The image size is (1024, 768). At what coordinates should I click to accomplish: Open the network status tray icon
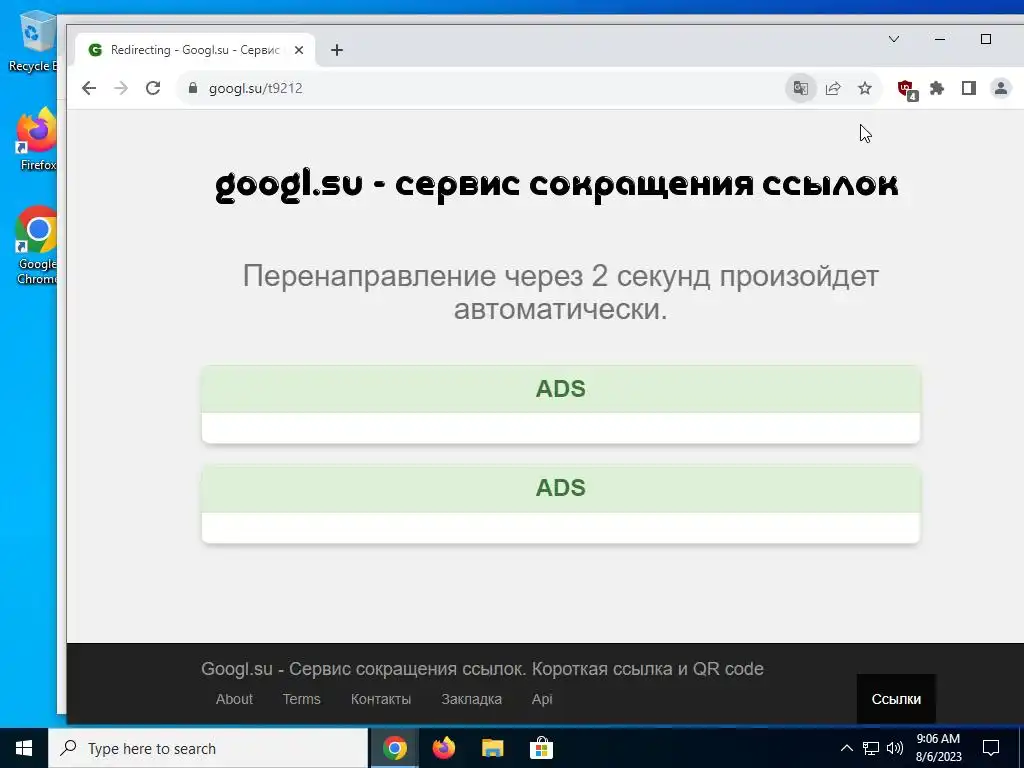click(x=871, y=748)
